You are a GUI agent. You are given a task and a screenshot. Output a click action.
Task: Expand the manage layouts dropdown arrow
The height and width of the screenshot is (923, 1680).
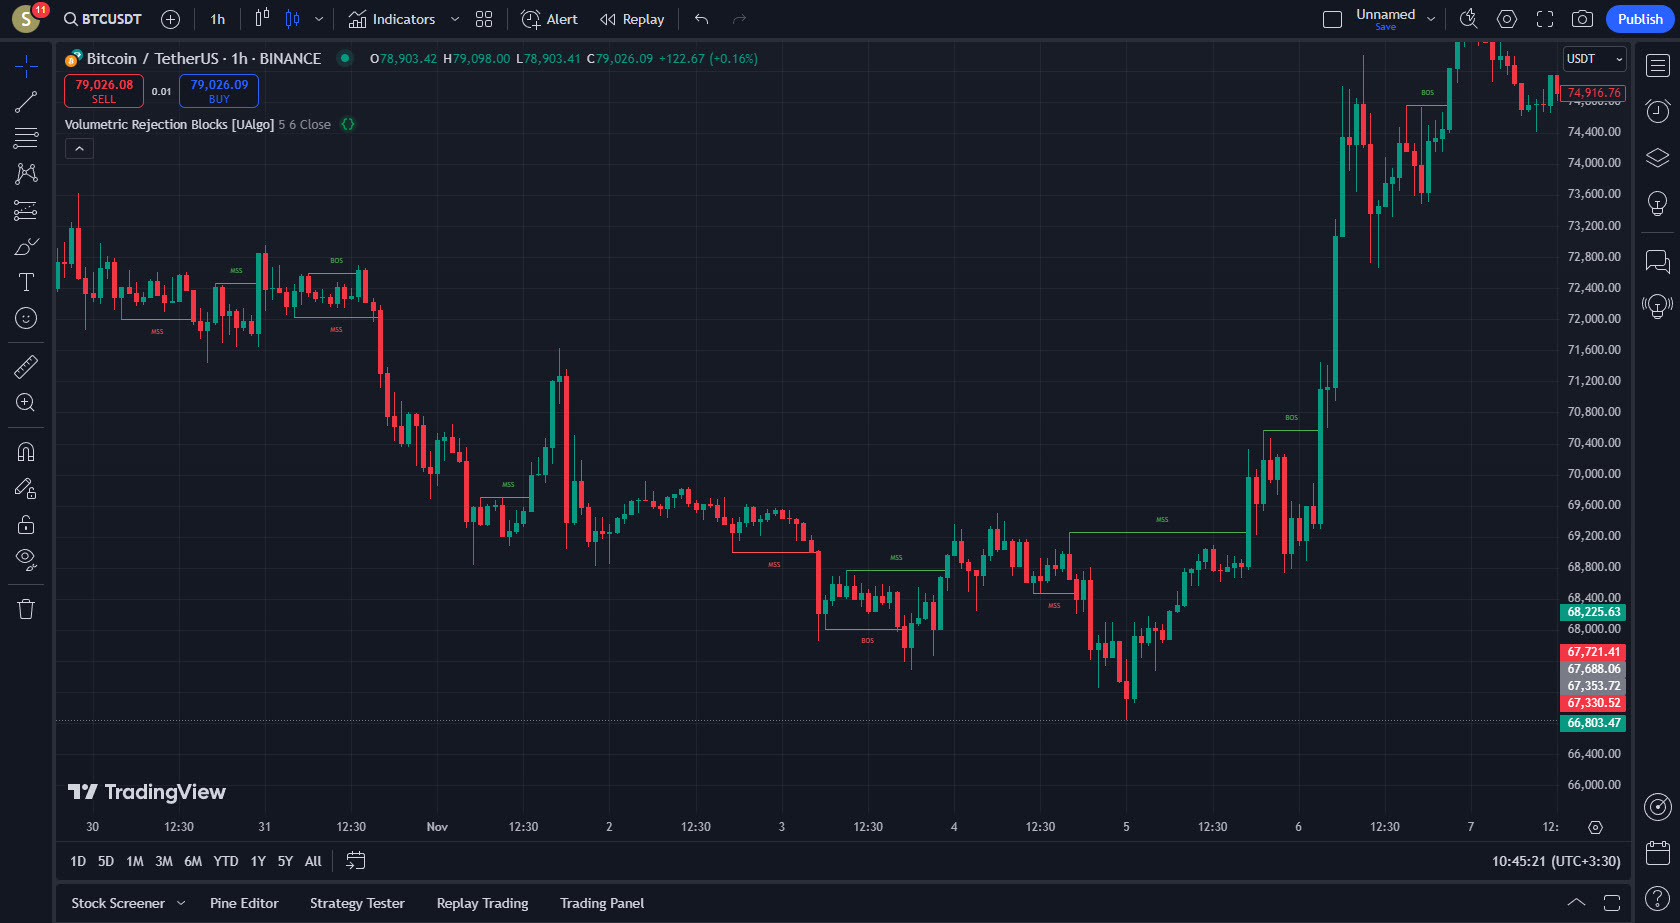point(1431,19)
